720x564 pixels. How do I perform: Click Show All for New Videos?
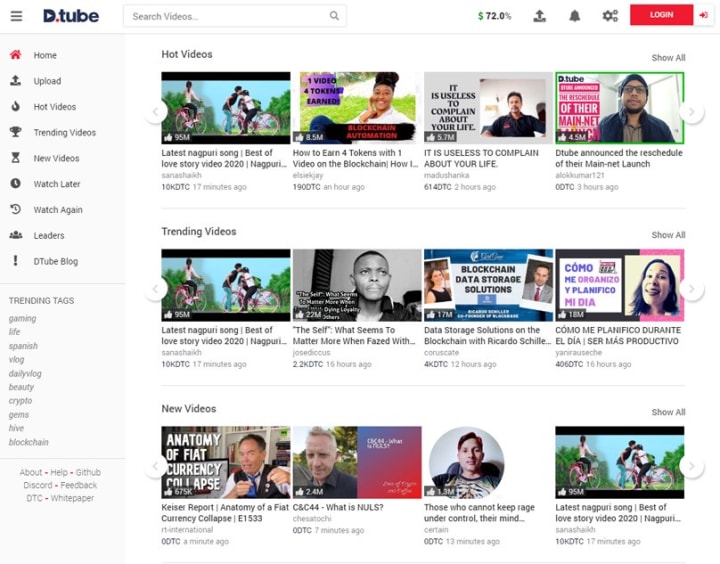pos(668,412)
